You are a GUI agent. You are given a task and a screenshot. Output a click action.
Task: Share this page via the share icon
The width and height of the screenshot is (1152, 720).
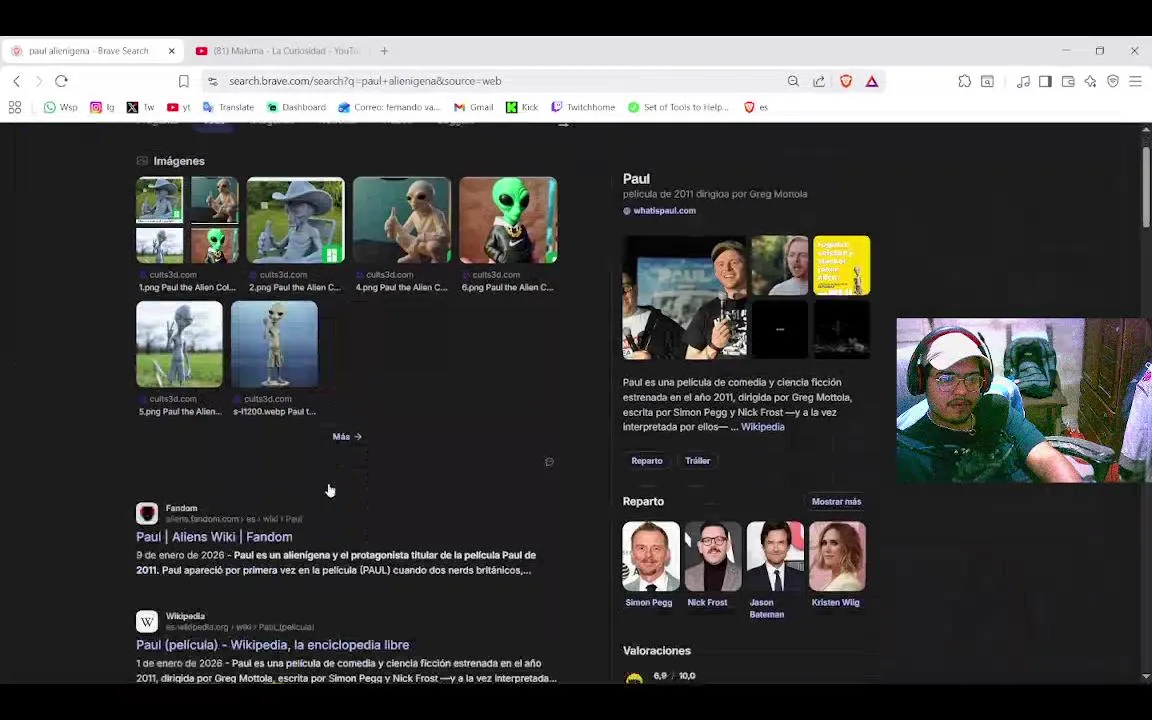click(x=818, y=81)
